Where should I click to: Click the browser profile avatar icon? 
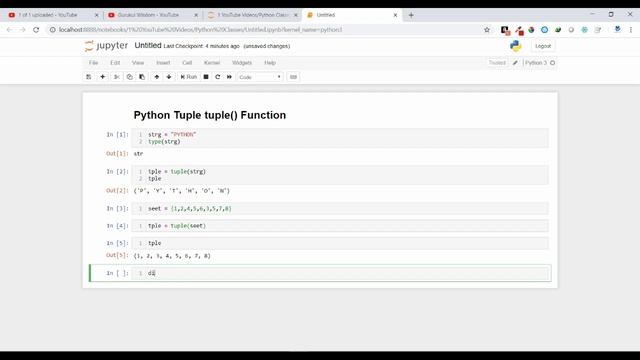tap(617, 29)
